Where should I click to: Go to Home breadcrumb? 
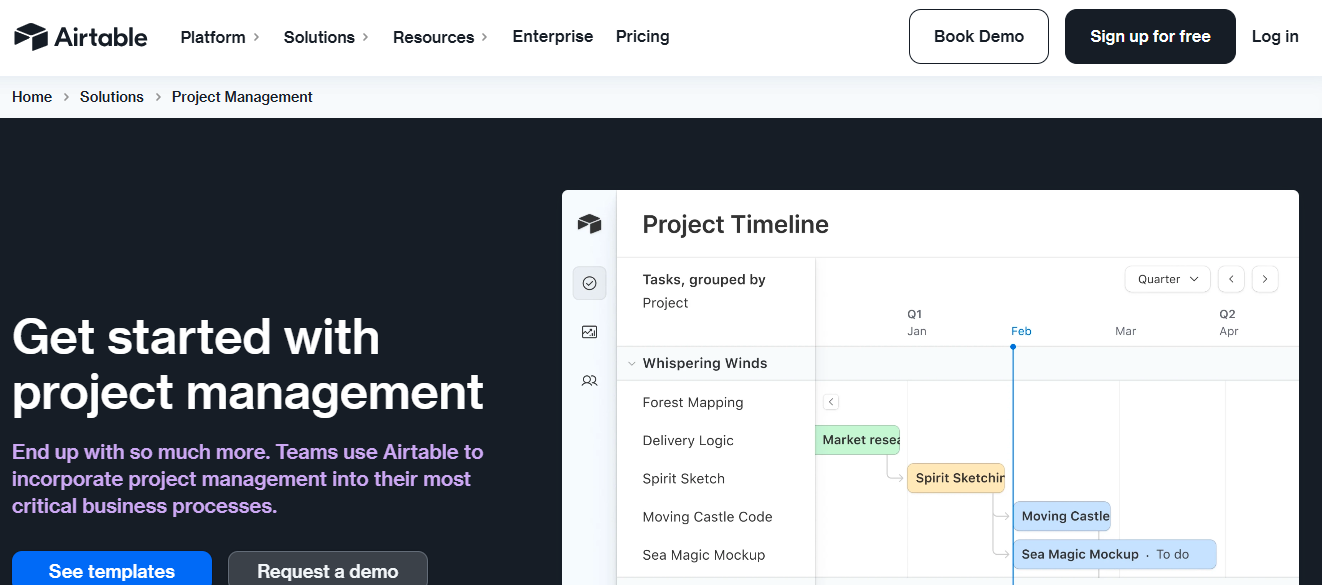tap(32, 97)
